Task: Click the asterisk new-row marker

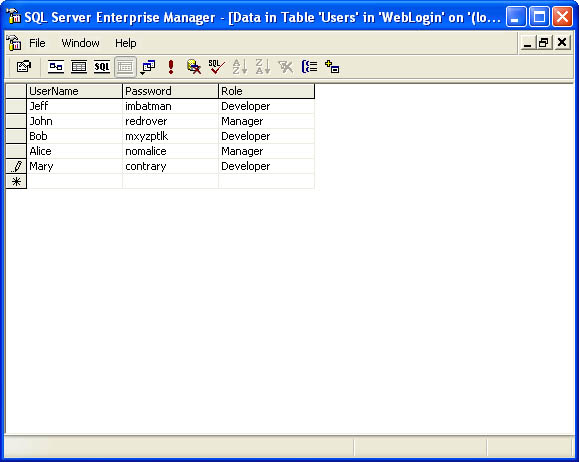Action: pyautogui.click(x=16, y=181)
